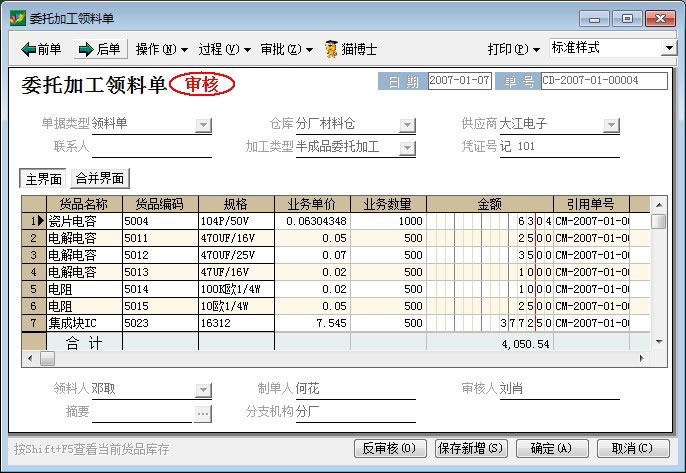Switch to the 合并界面 tab
The width and height of the screenshot is (686, 473).
(100, 179)
